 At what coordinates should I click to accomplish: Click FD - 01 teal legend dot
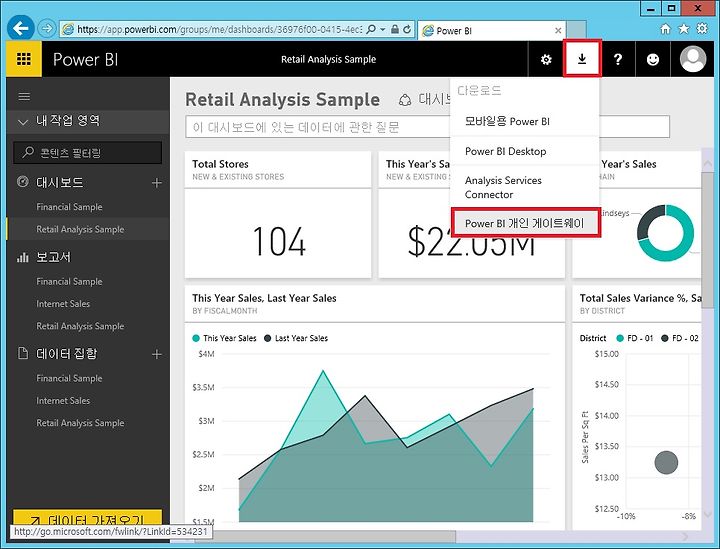click(x=620, y=338)
